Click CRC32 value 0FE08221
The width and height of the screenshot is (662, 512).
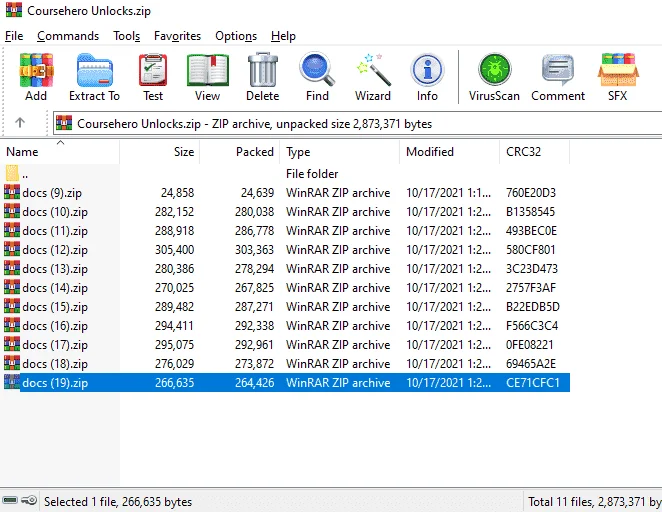(x=529, y=345)
